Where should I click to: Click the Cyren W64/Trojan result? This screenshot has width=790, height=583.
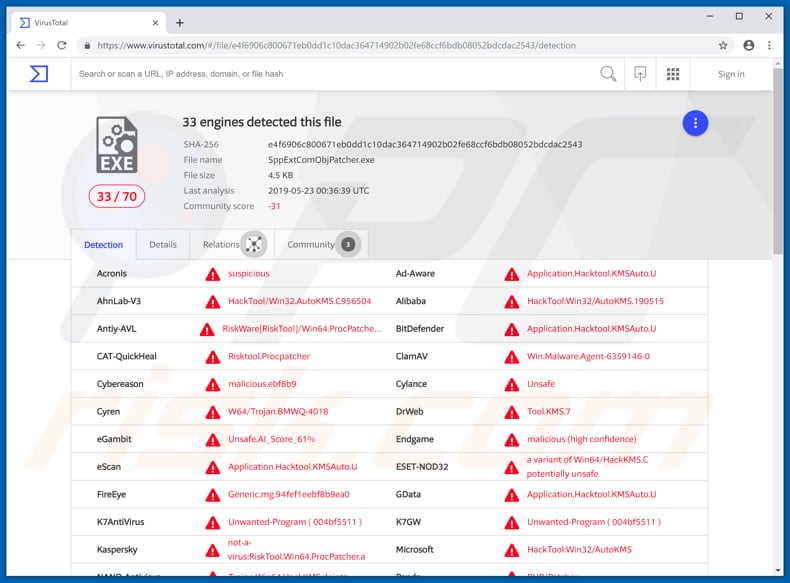278,412
